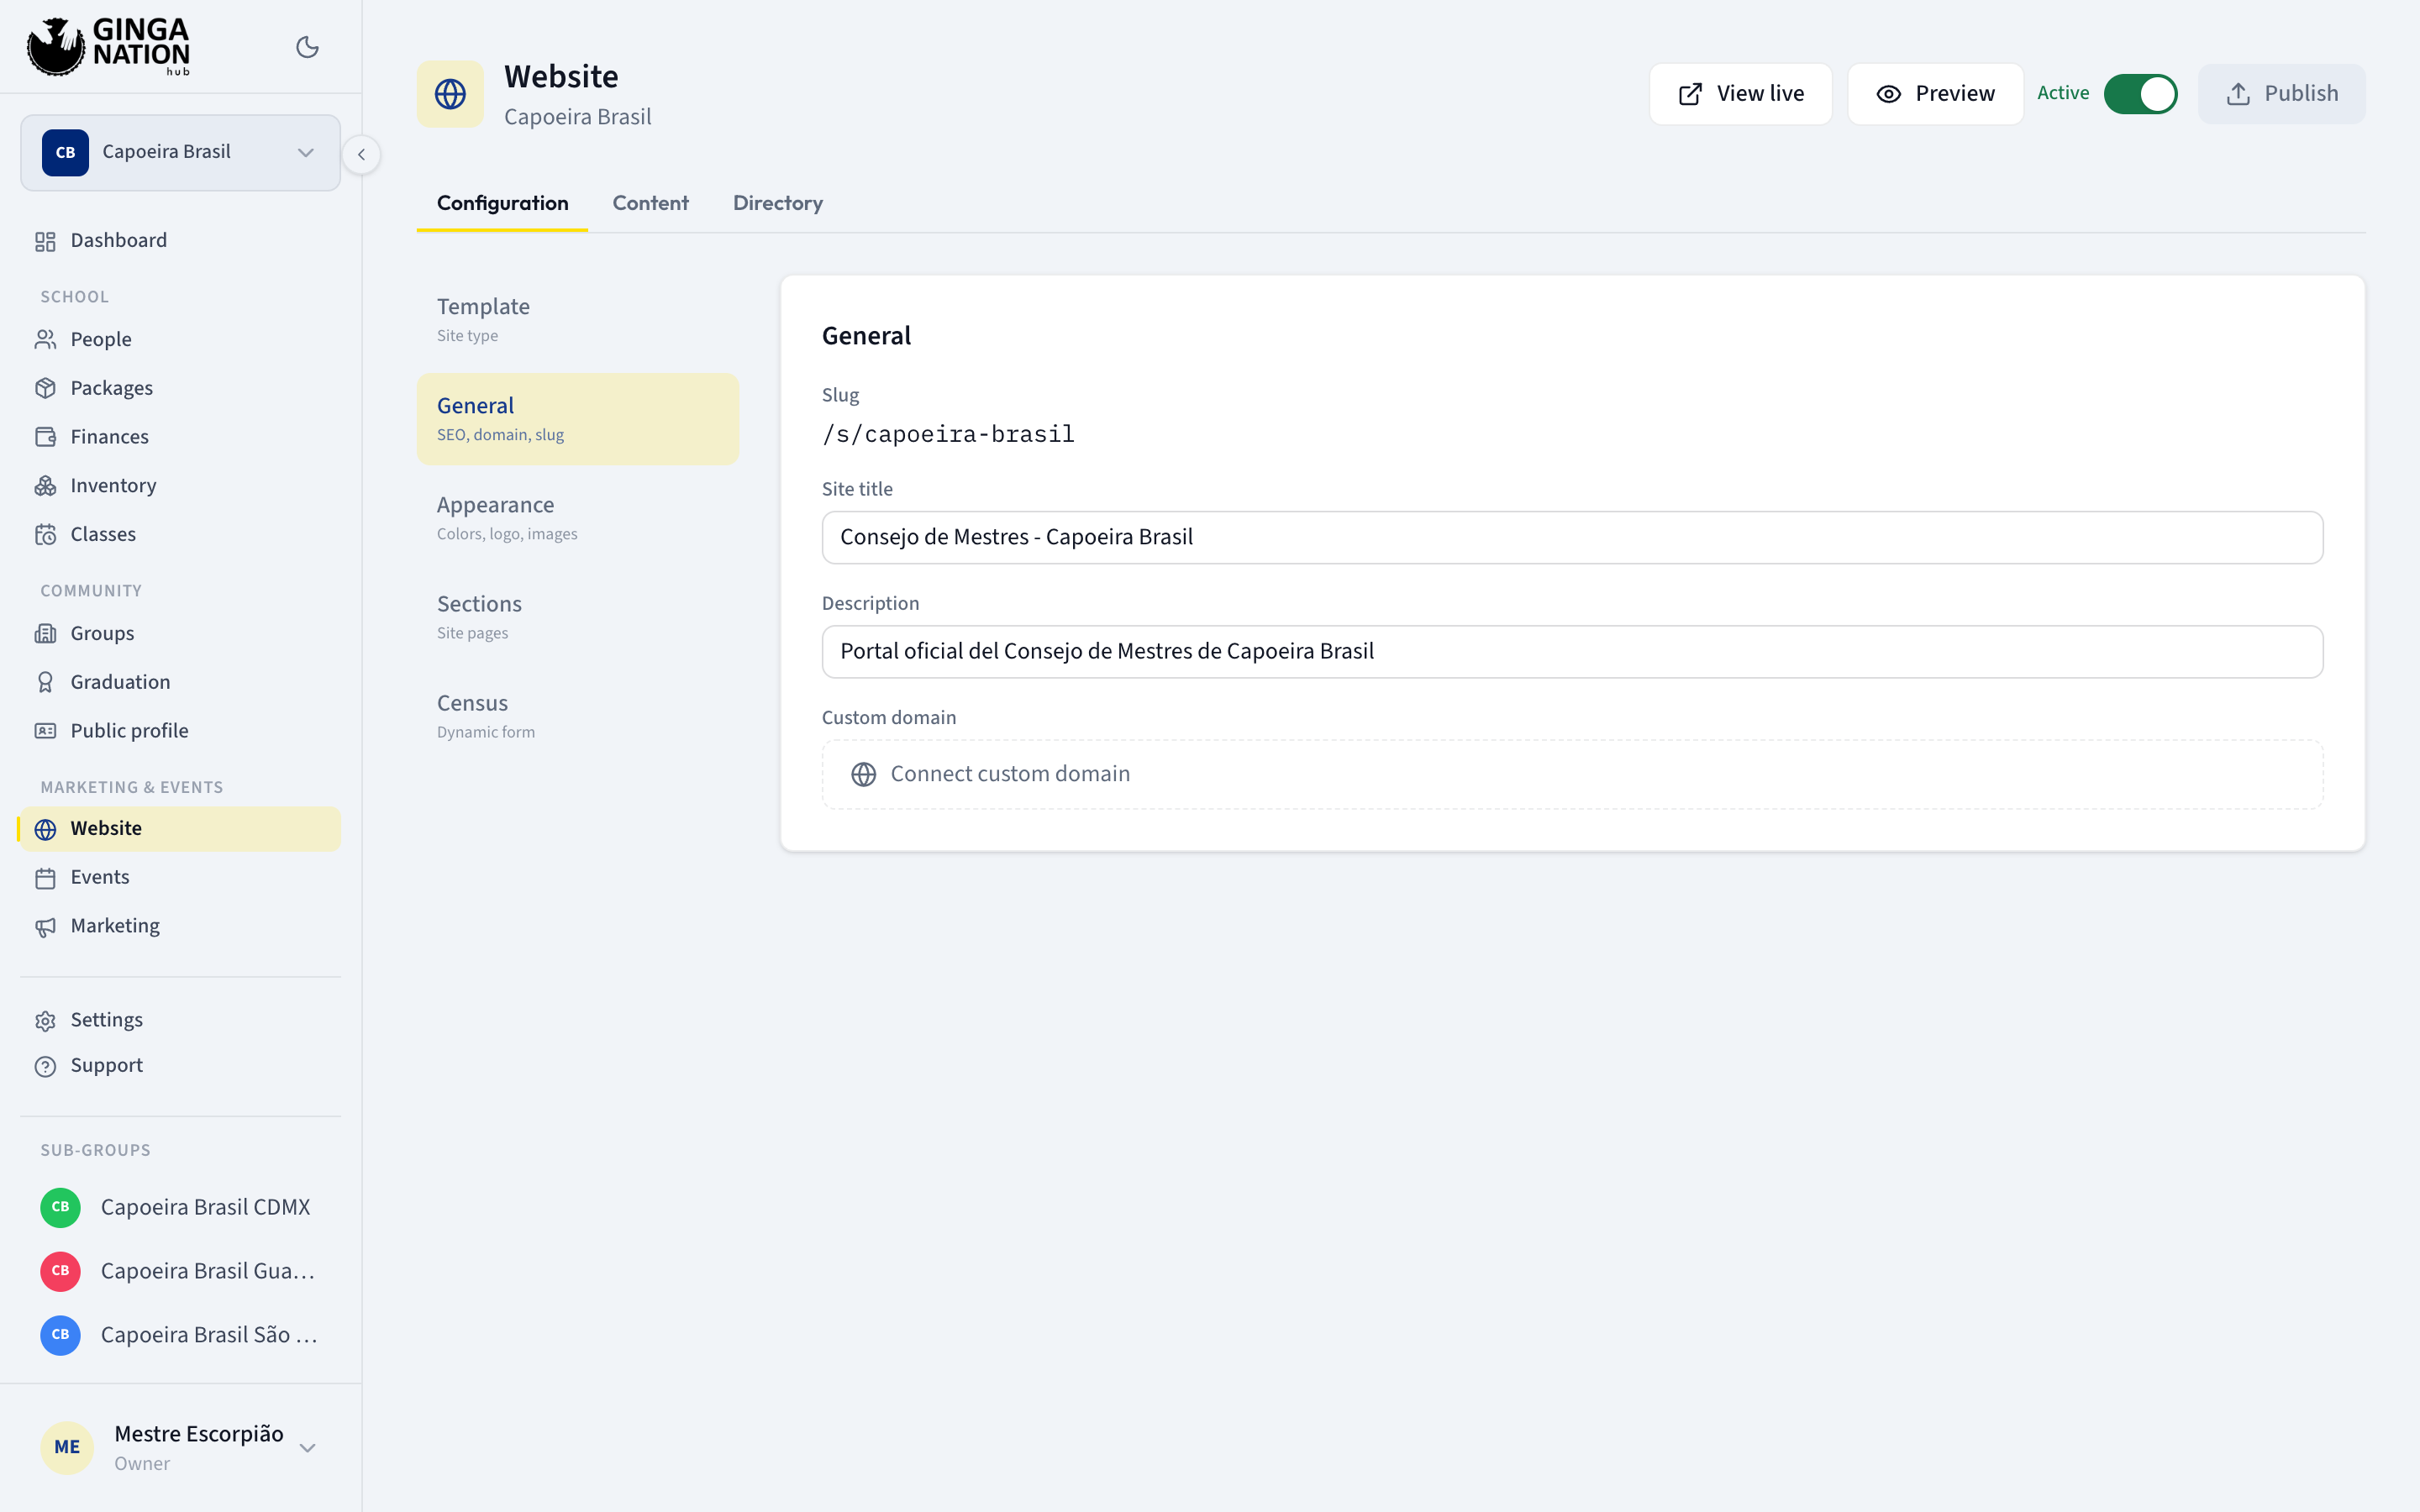The height and width of the screenshot is (1512, 2420).
Task: Open the Classes page
Action: tap(180, 534)
